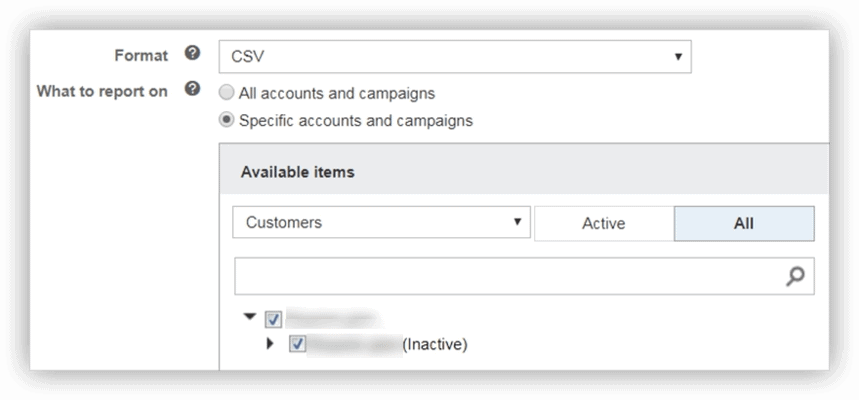Screen dimensions: 859x400
Task: Click the magnifier search icon
Action: point(795,276)
